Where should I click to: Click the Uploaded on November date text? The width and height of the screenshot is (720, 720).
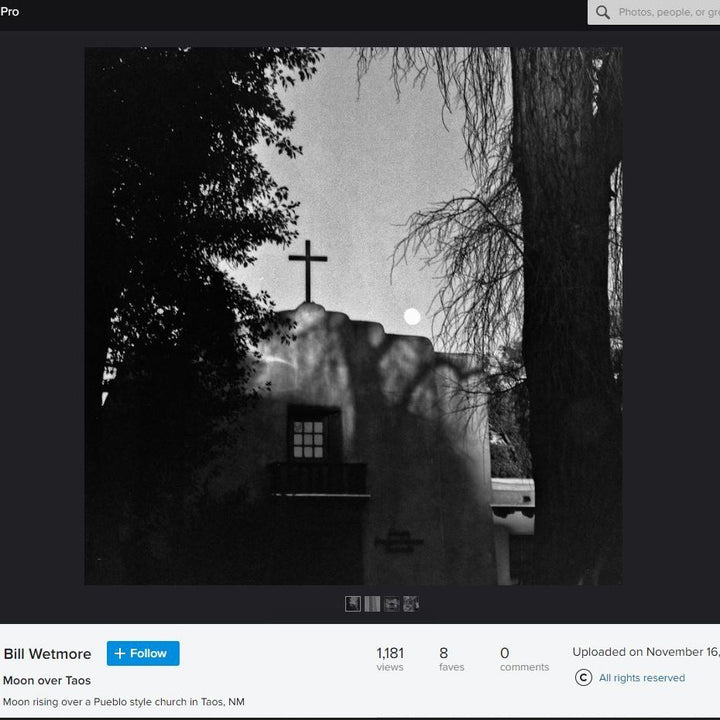coord(645,652)
